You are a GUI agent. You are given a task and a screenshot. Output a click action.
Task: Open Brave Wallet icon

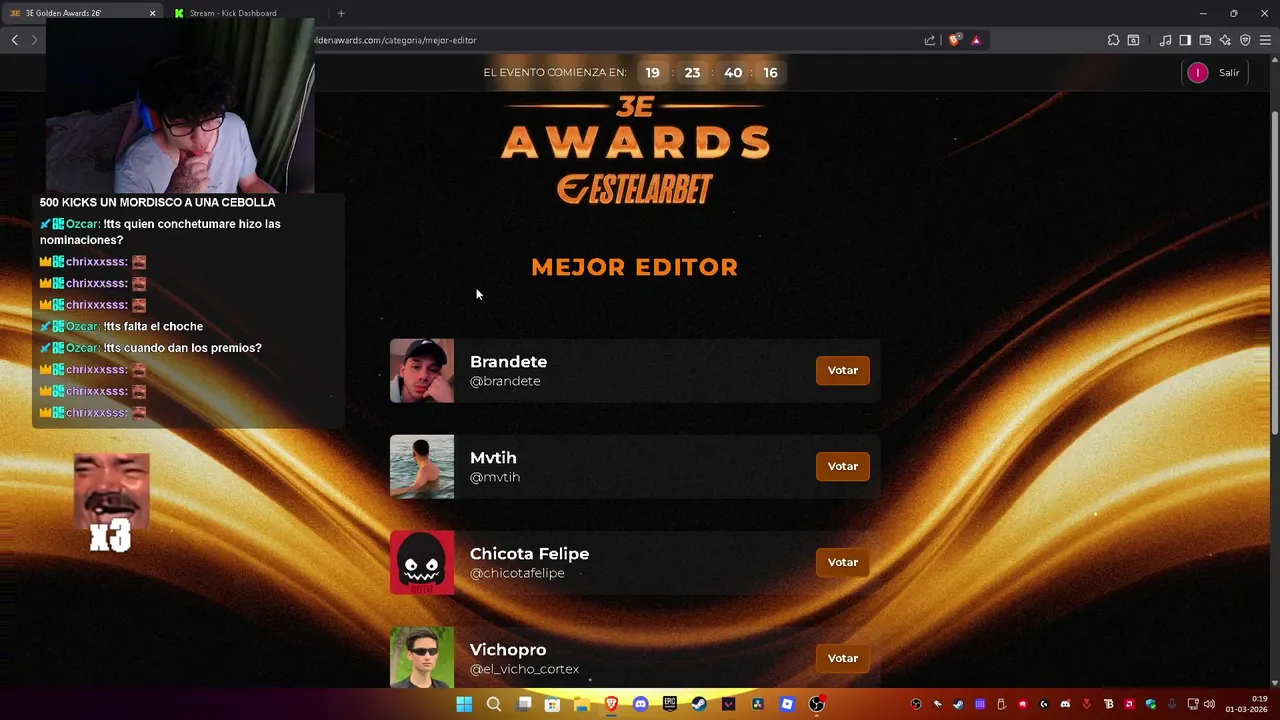[x=1205, y=40]
